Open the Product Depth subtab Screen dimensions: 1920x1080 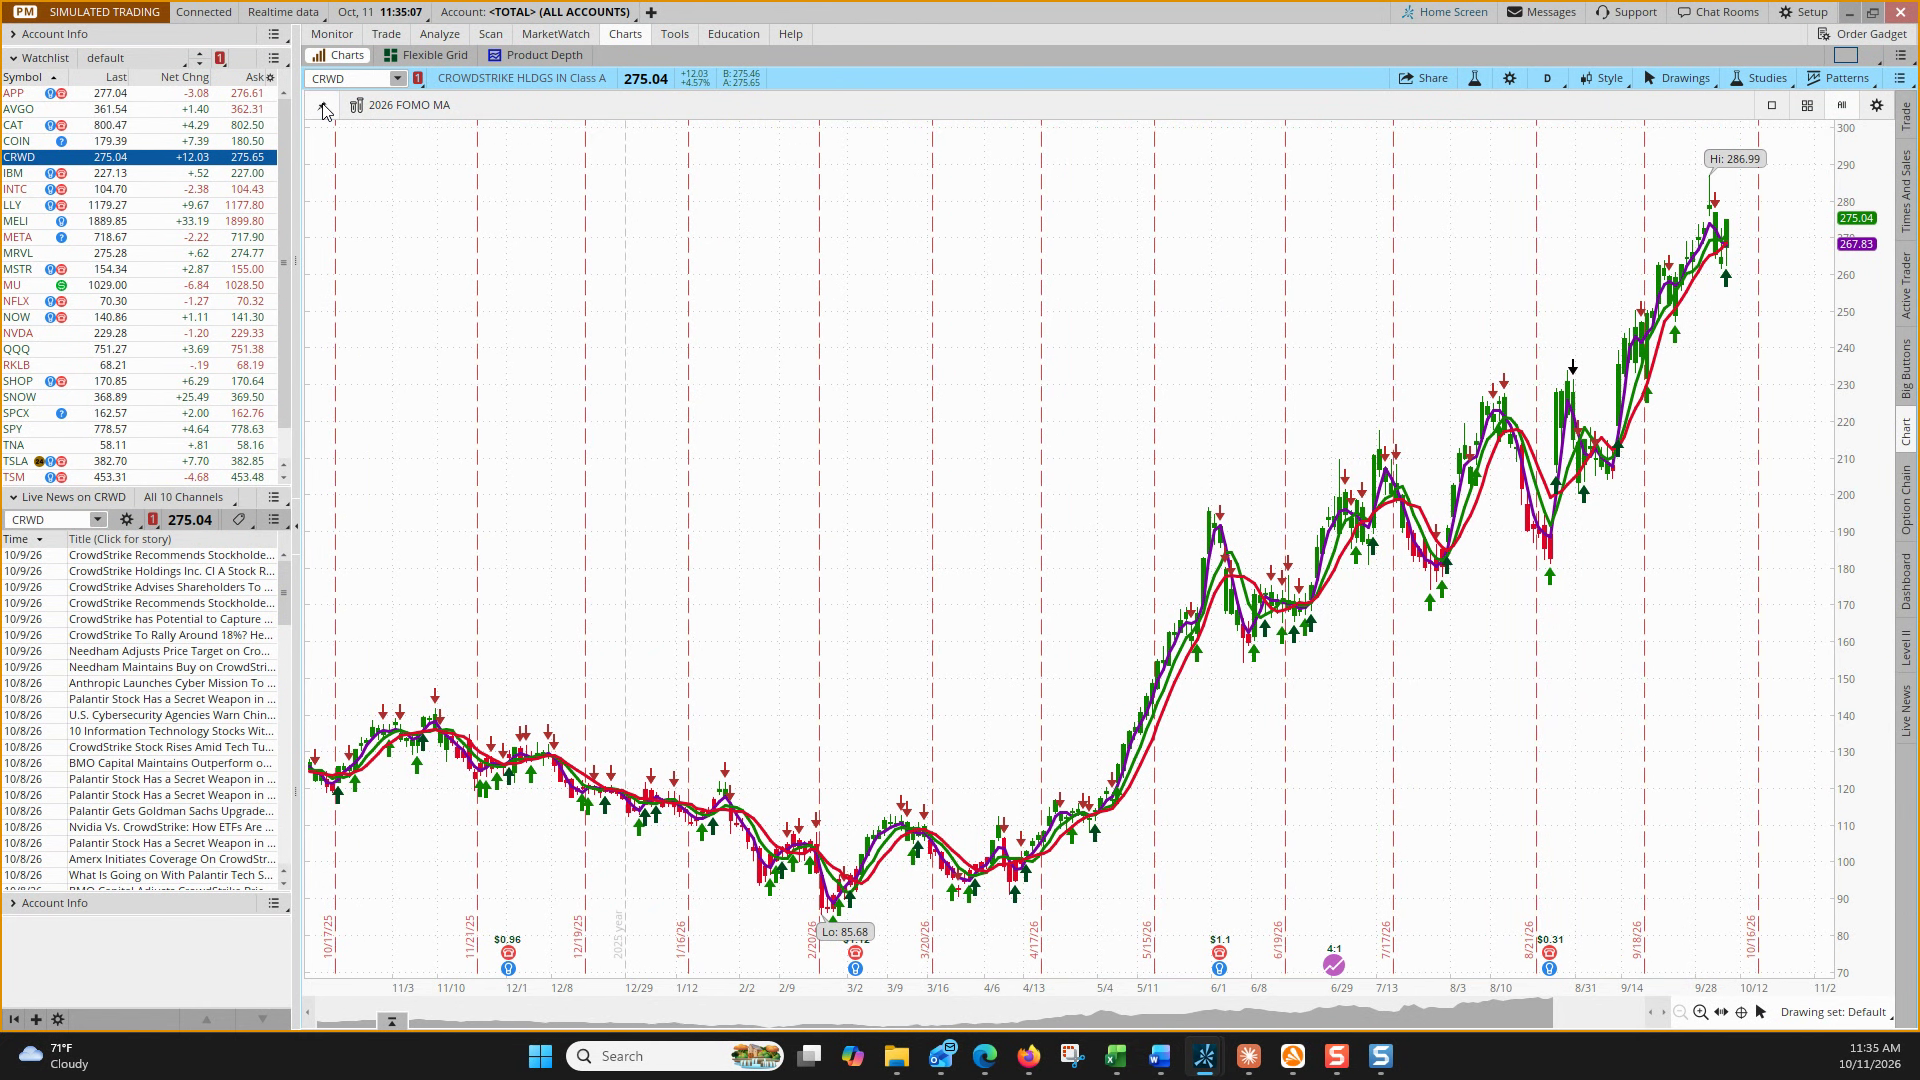click(x=535, y=55)
